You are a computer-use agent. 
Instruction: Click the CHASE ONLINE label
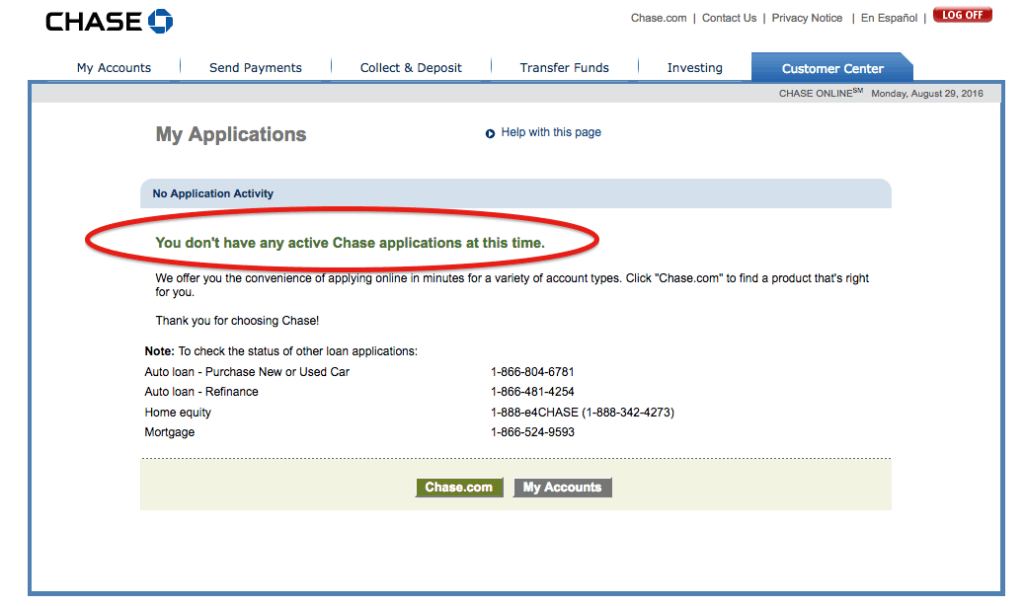820,93
